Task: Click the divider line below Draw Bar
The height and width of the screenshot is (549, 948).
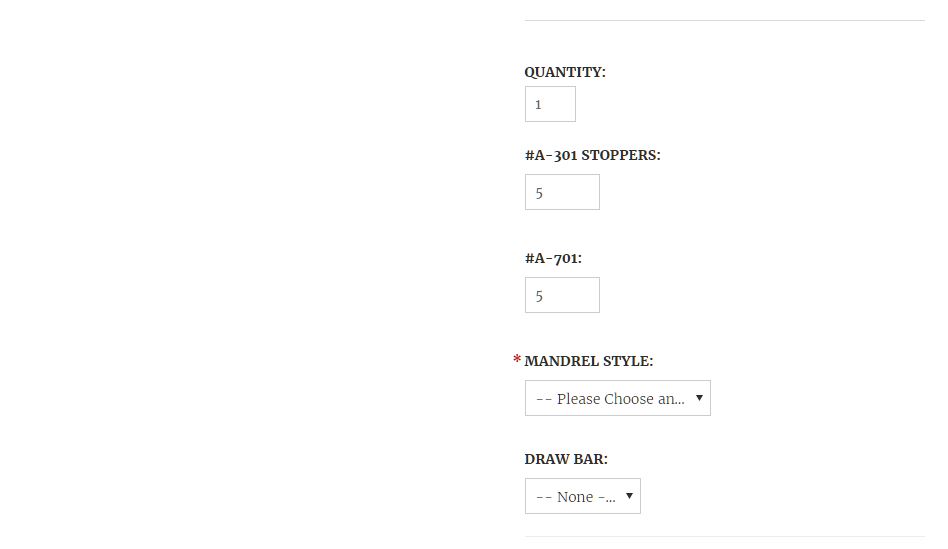Action: point(724,537)
